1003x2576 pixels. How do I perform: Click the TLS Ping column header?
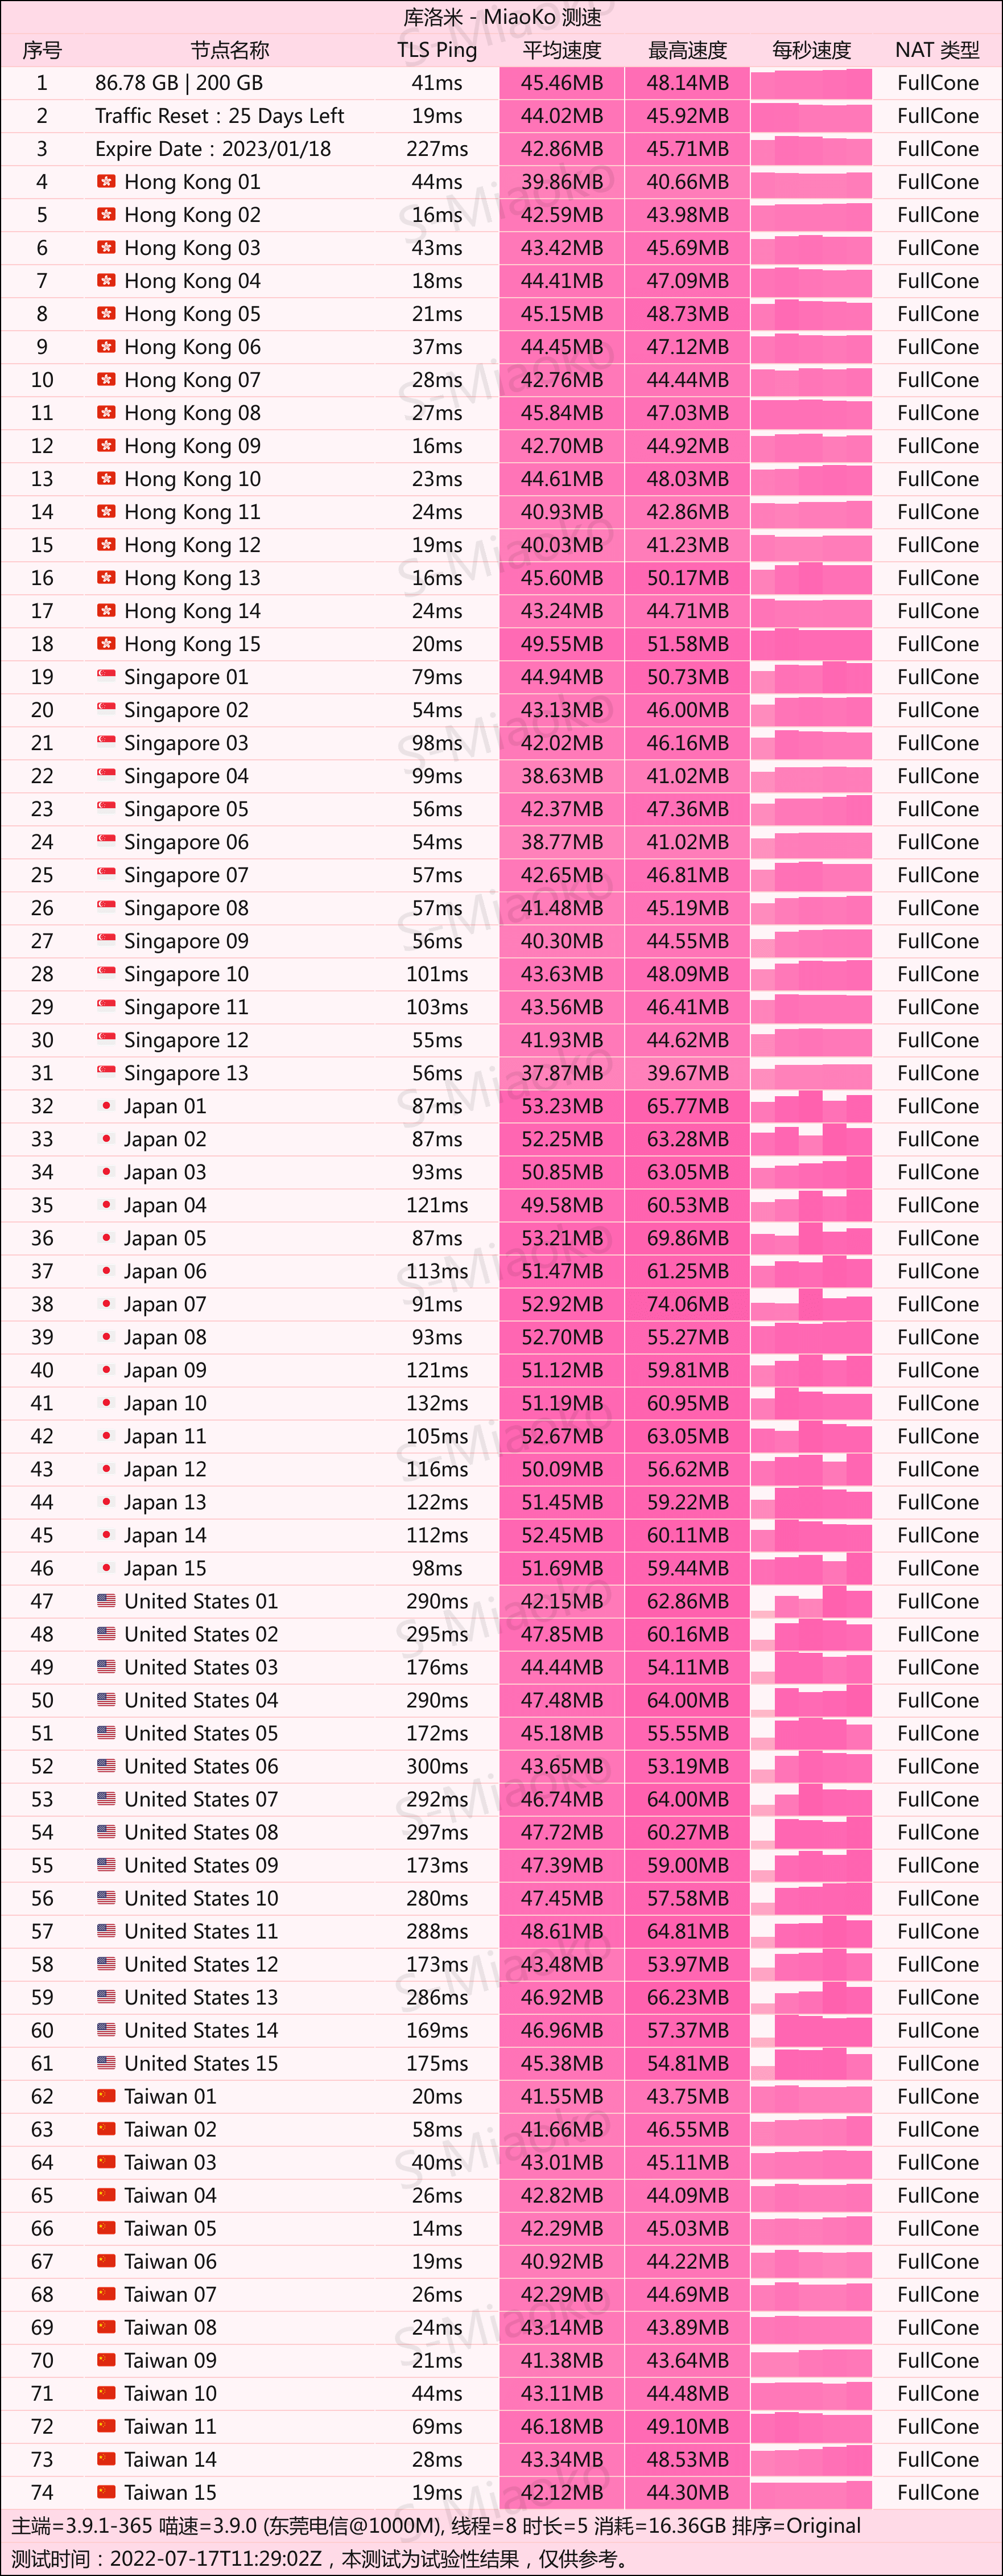[x=437, y=50]
